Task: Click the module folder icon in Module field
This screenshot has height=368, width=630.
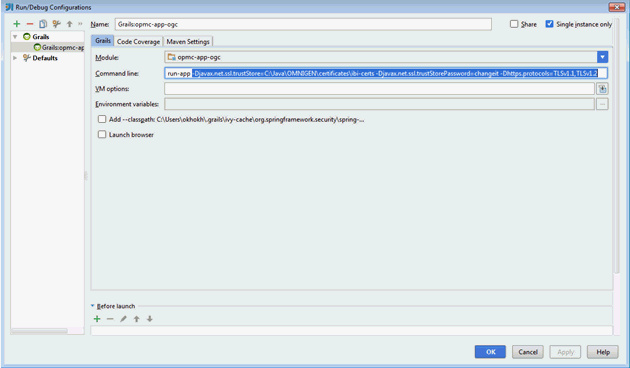Action: (x=172, y=57)
